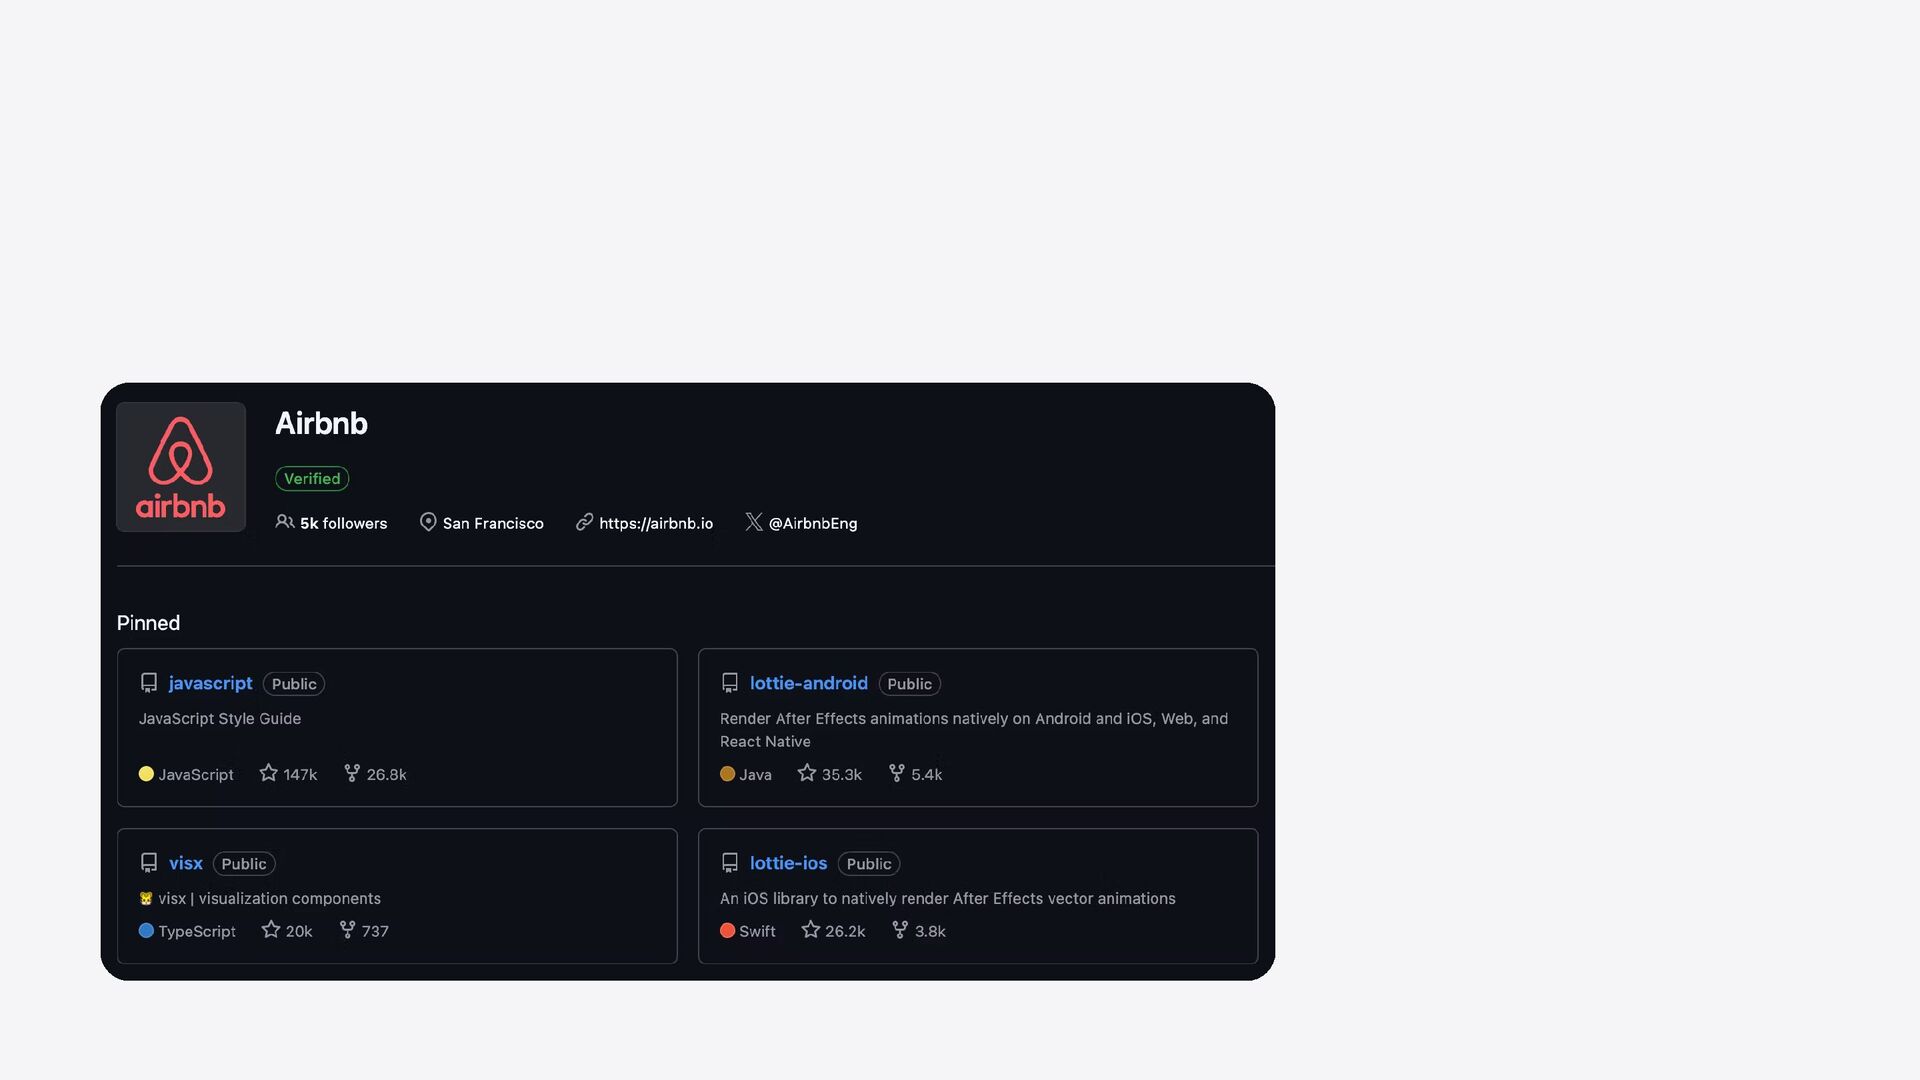Click the star icon on lottie-android repo
The width and height of the screenshot is (1920, 1080).
807,773
